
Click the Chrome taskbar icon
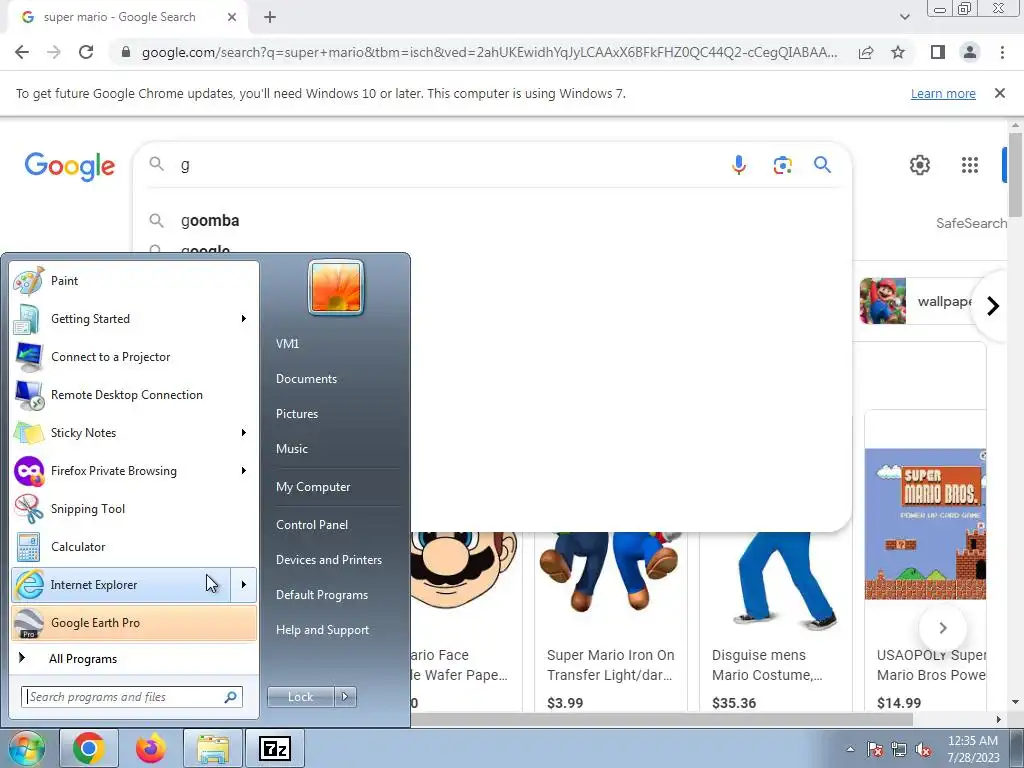click(x=88, y=748)
